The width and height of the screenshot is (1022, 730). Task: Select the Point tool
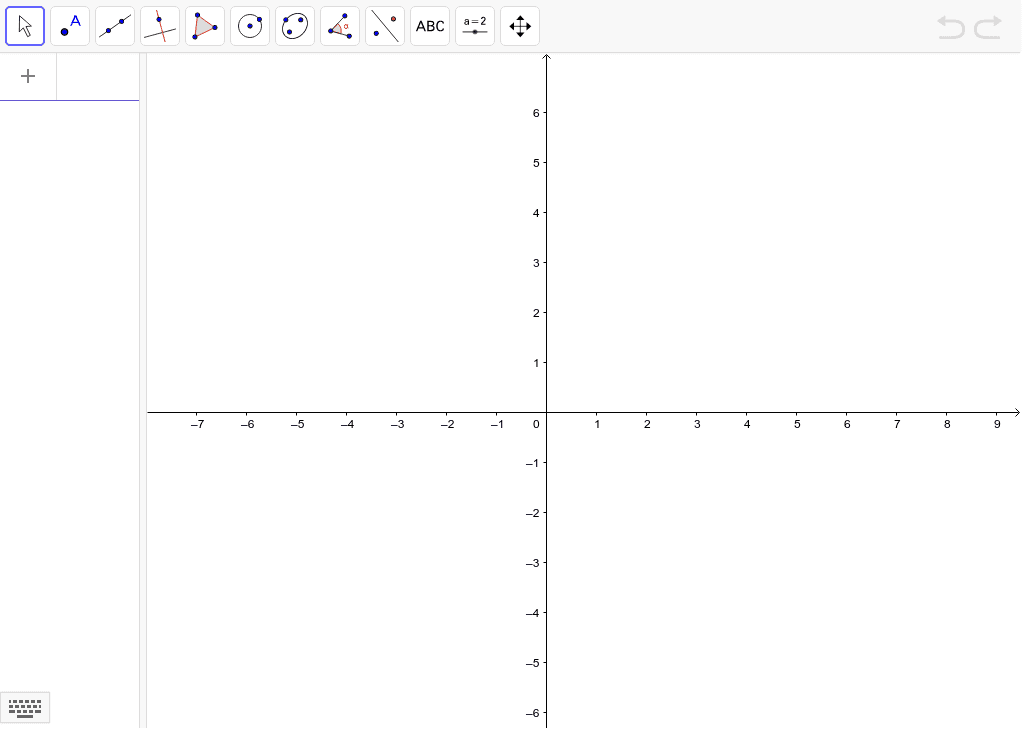(x=69, y=25)
